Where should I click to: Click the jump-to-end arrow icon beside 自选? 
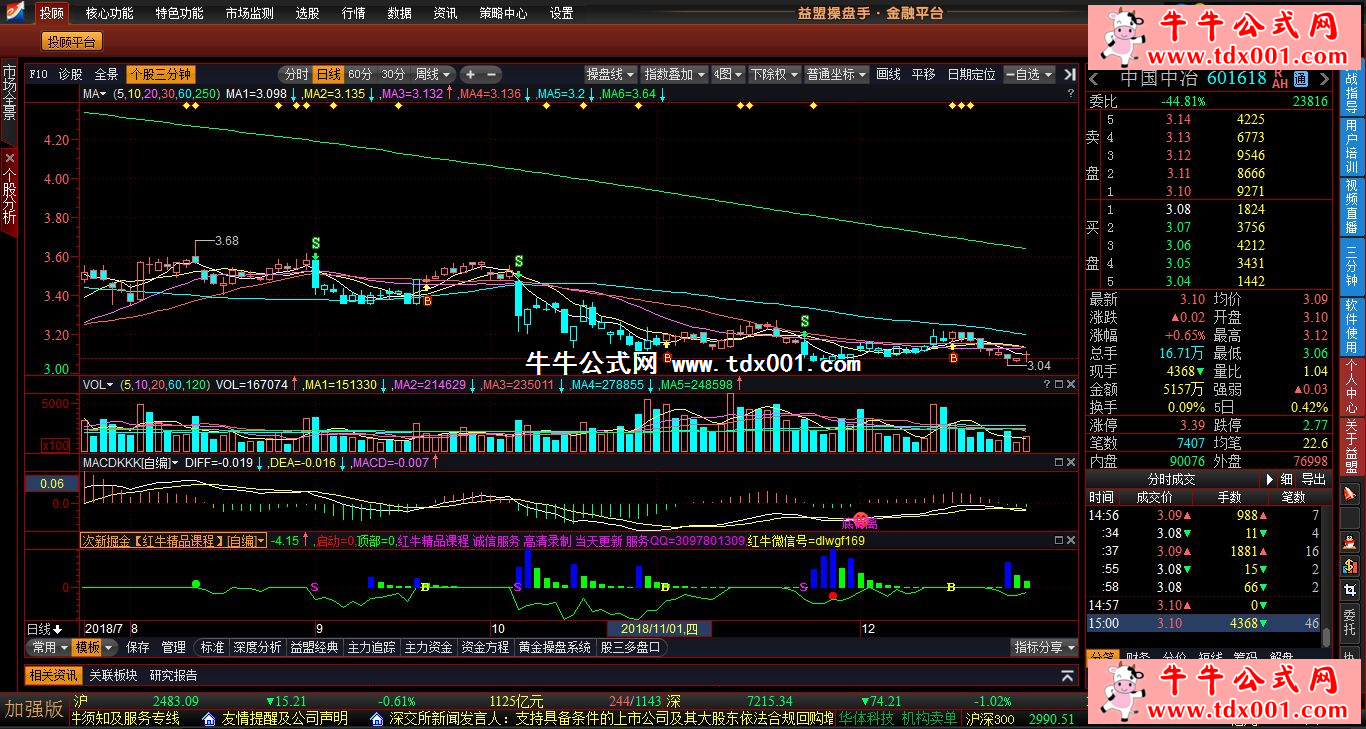tap(1069, 74)
